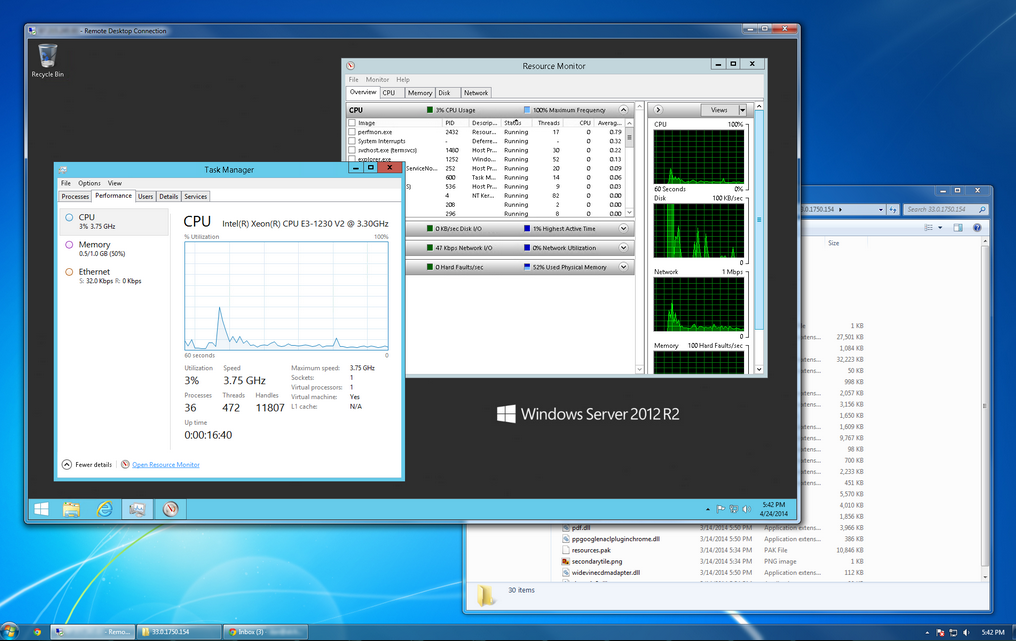Open File Explorer from the remote taskbar

click(71, 509)
